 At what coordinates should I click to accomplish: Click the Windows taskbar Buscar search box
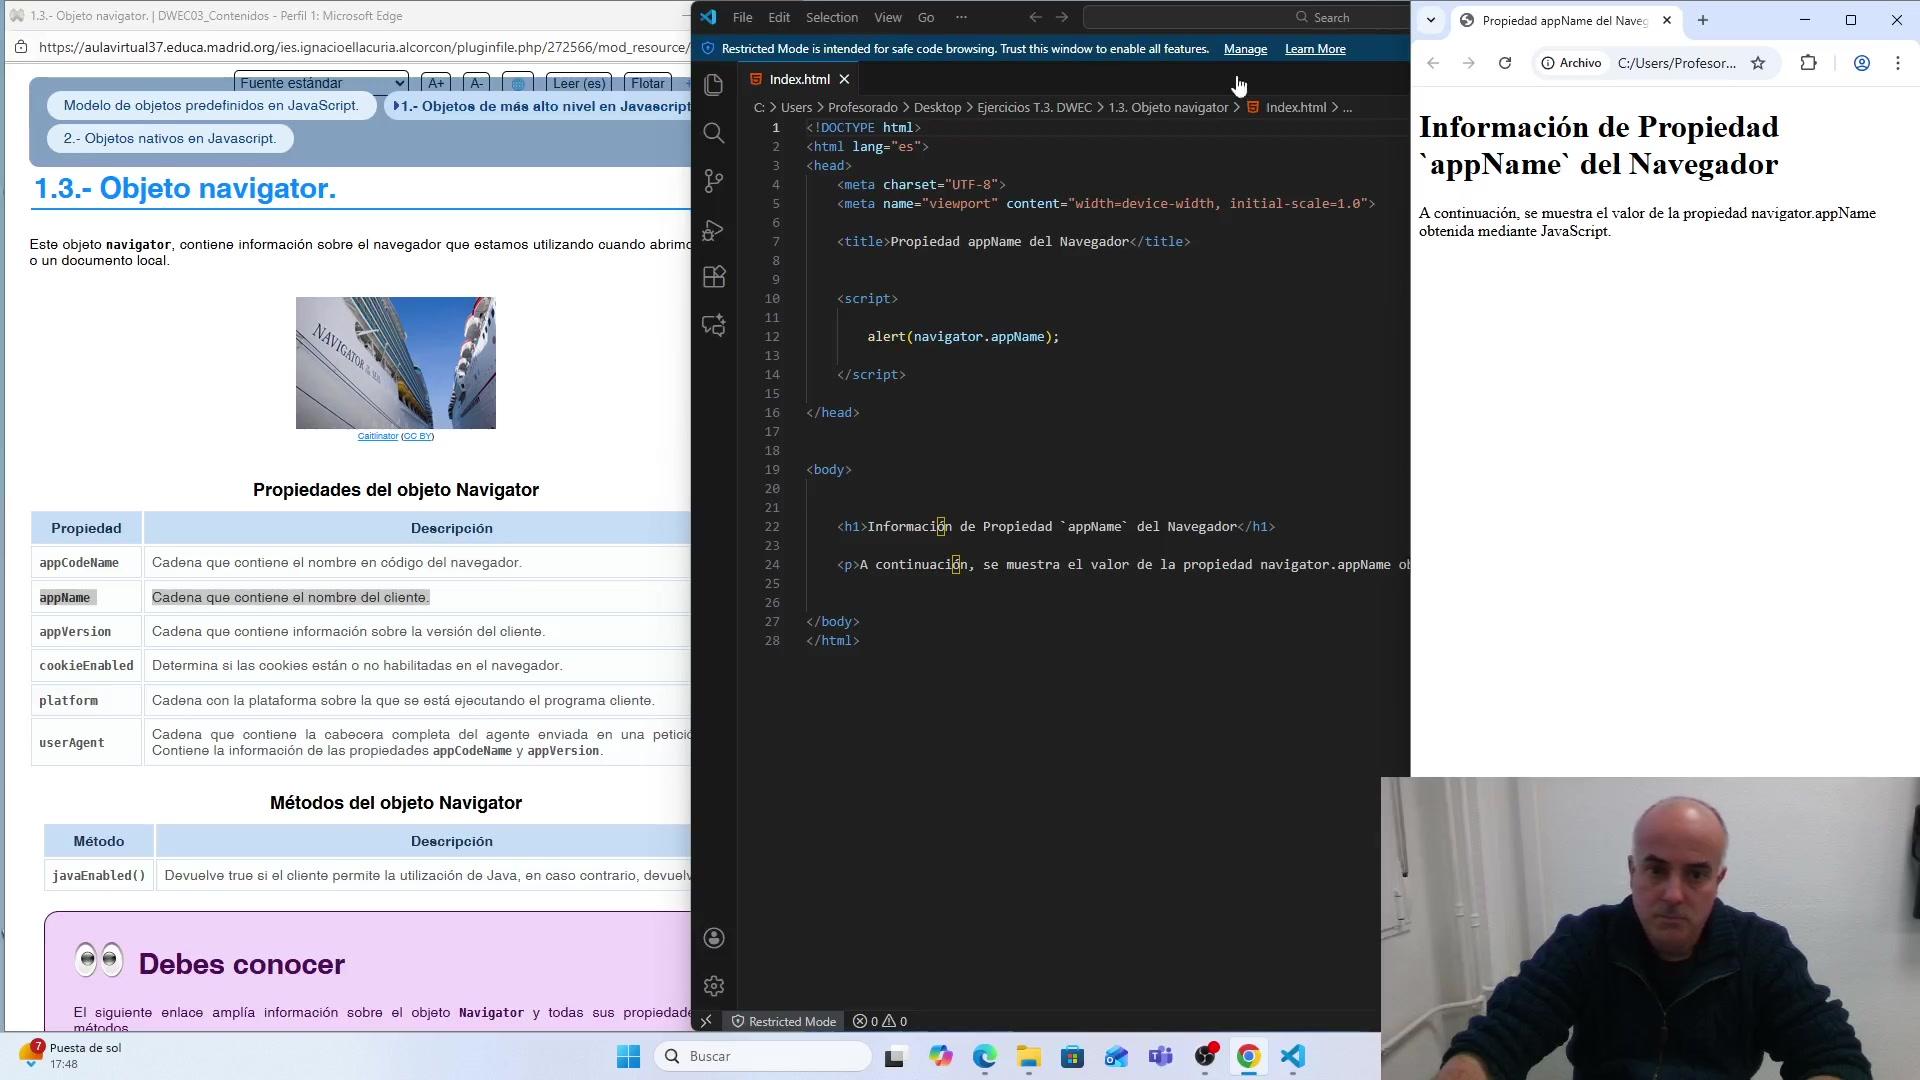[x=763, y=1056]
